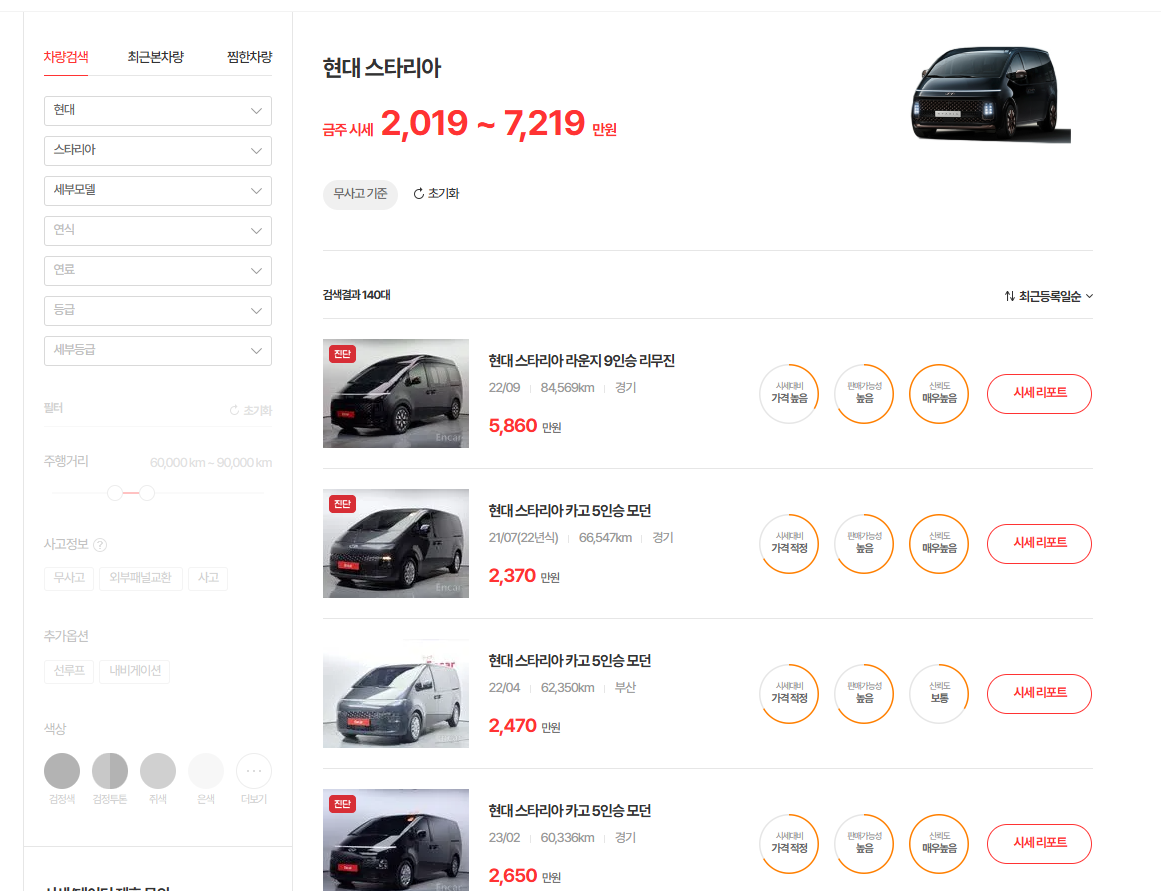Viewport: 1161px width, 891px height.
Task: Expand the 세부모델 dropdown
Action: click(158, 190)
